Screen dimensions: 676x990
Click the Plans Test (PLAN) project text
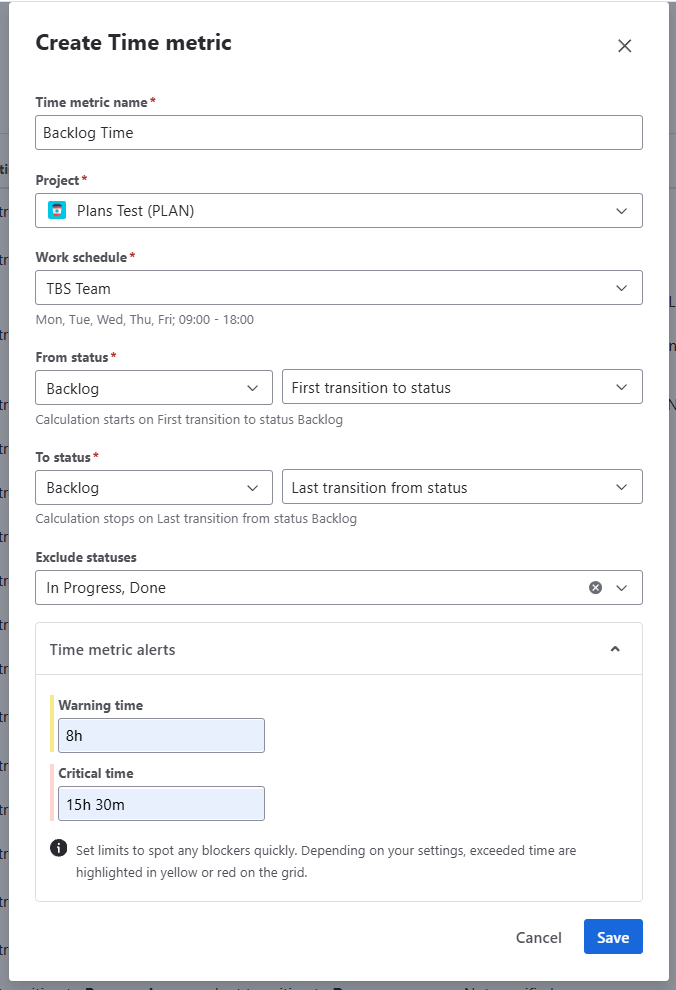pyautogui.click(x=136, y=211)
